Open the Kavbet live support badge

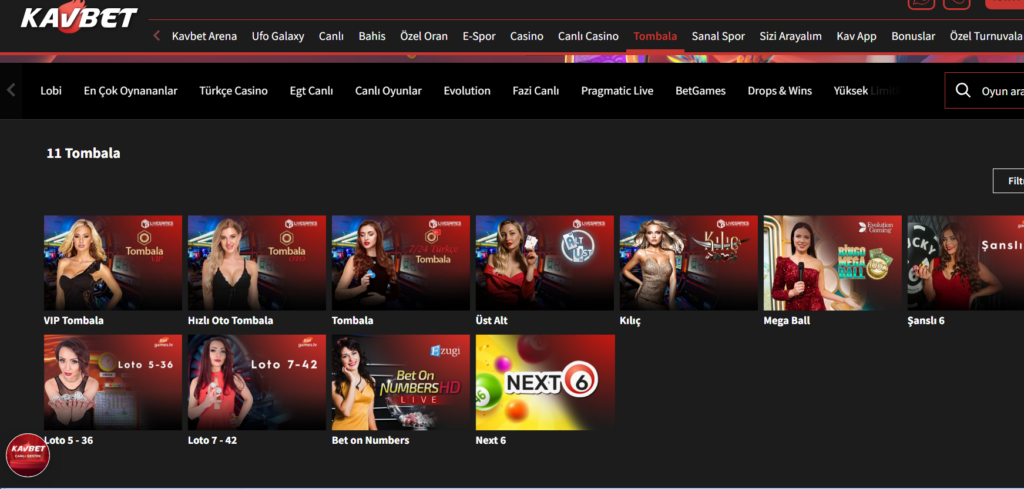coord(27,455)
